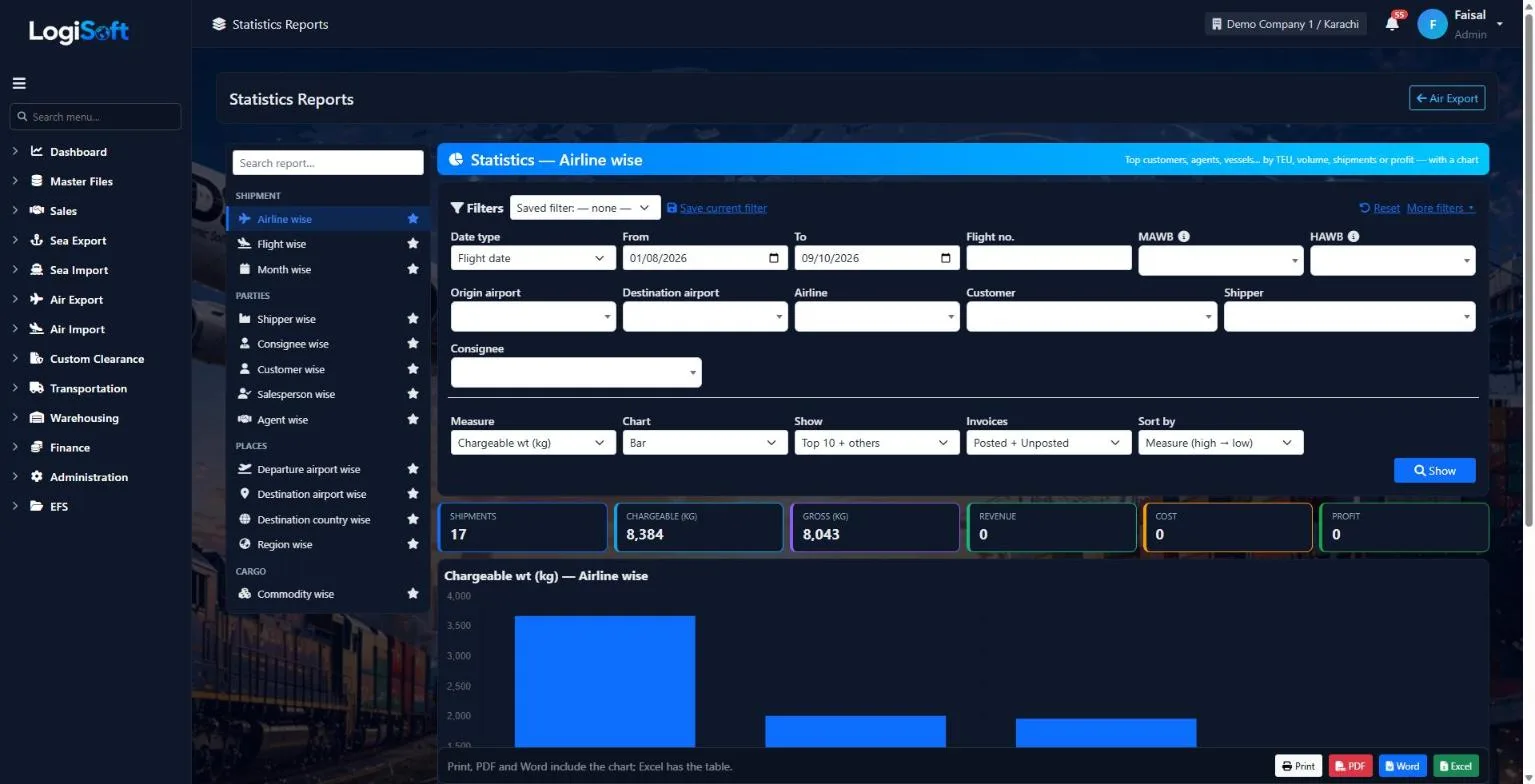The height and width of the screenshot is (784, 1535).
Task: Select Salesperson wise report
Action: click(x=296, y=395)
